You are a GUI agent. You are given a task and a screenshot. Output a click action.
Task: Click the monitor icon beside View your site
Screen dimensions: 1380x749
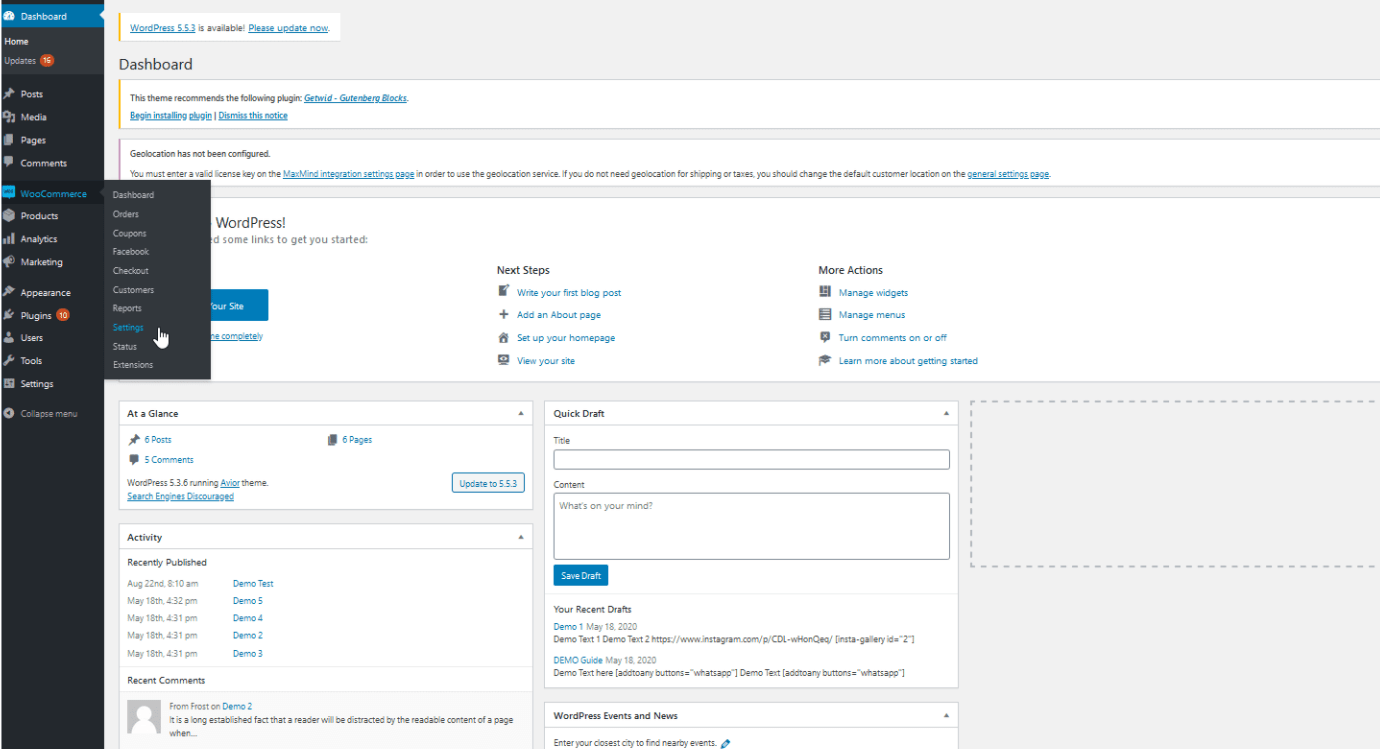[504, 360]
